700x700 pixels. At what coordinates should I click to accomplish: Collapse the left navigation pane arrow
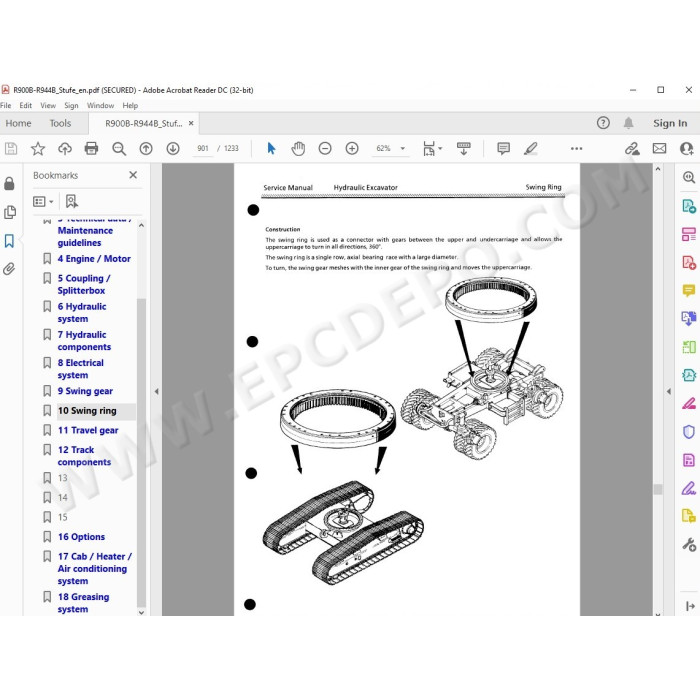pyautogui.click(x=156, y=392)
